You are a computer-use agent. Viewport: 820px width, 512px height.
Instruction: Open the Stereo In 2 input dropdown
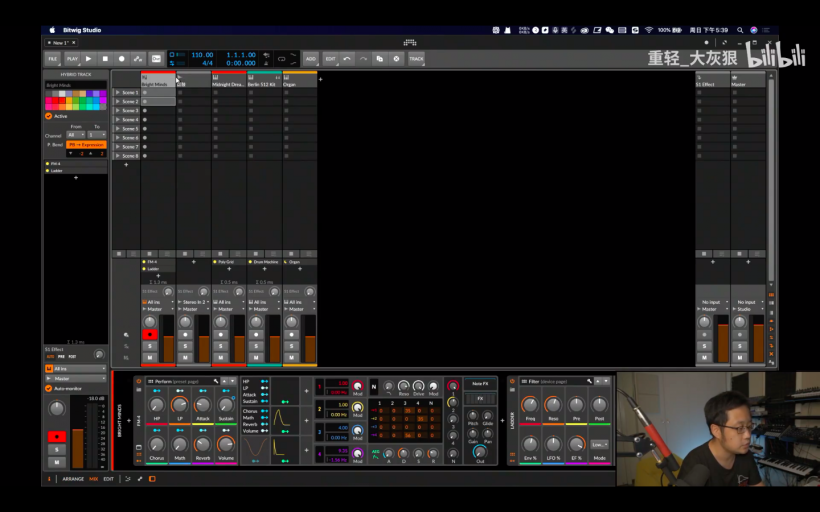click(x=193, y=302)
